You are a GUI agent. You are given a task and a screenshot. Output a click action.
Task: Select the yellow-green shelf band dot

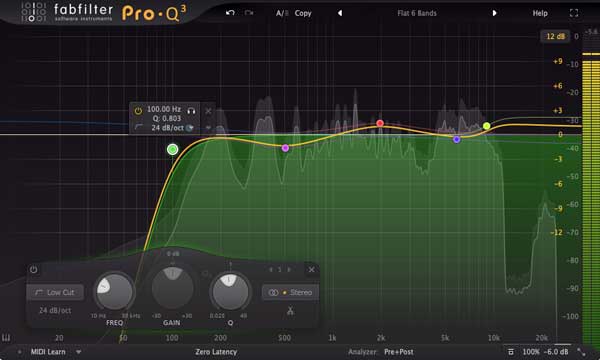click(x=486, y=125)
